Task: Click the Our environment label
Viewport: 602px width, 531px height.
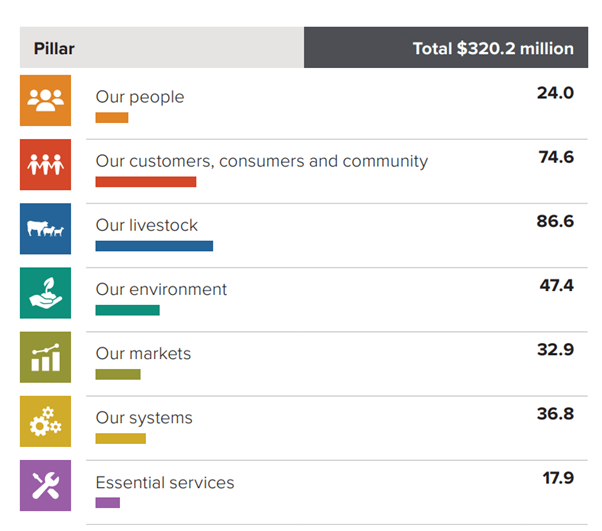Action: [161, 289]
